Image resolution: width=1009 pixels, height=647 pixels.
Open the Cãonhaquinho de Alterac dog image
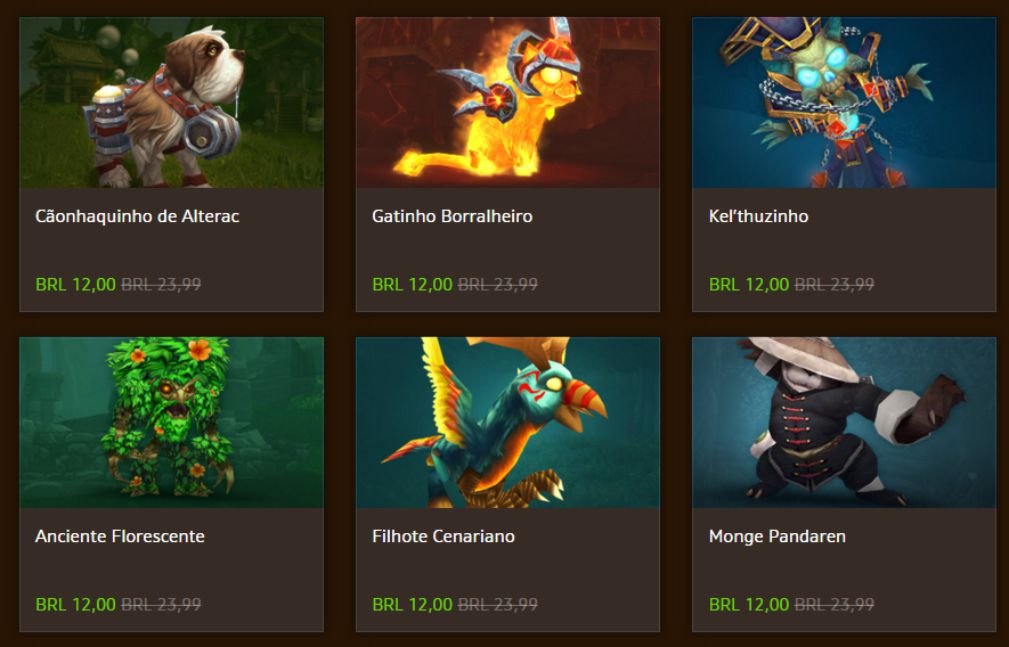[171, 103]
